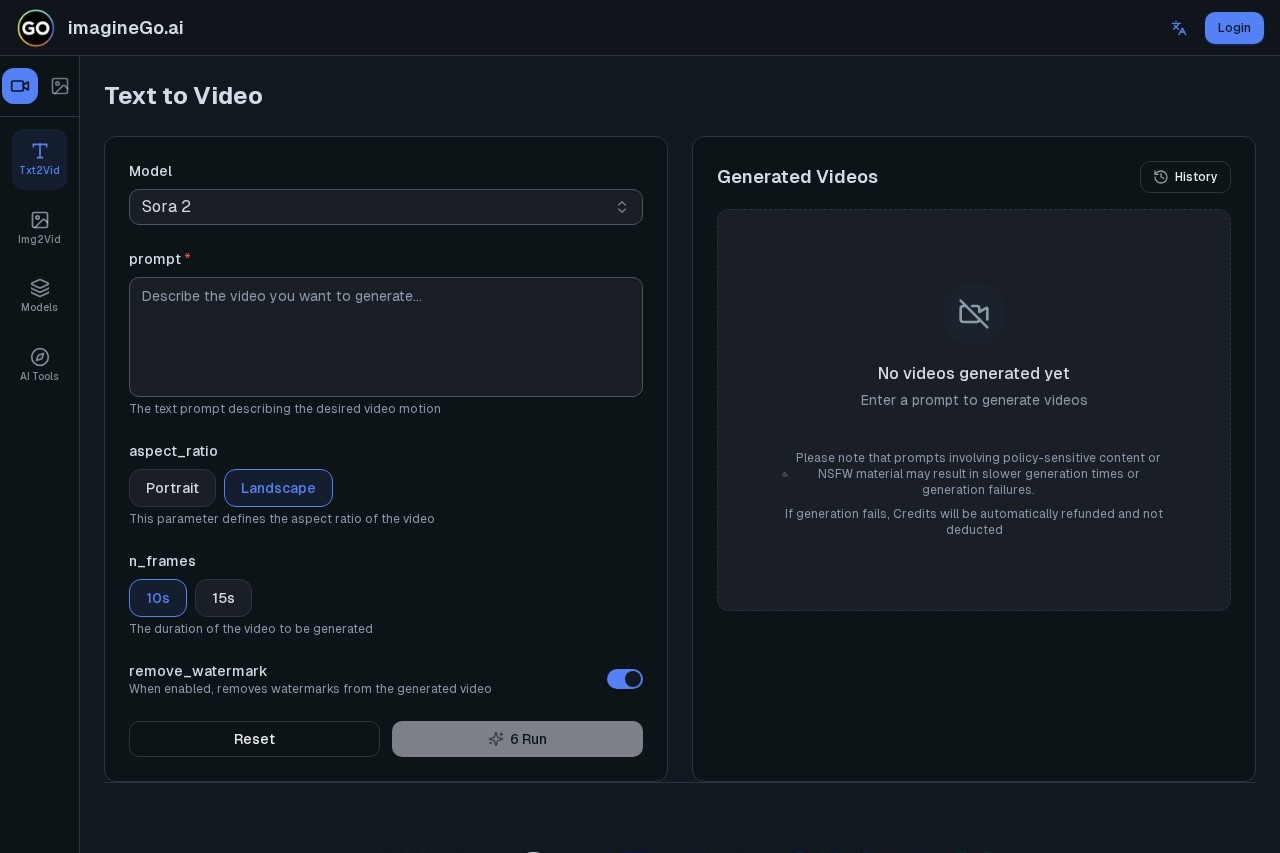
Task: Open AI Tools compass icon
Action: [39, 365]
